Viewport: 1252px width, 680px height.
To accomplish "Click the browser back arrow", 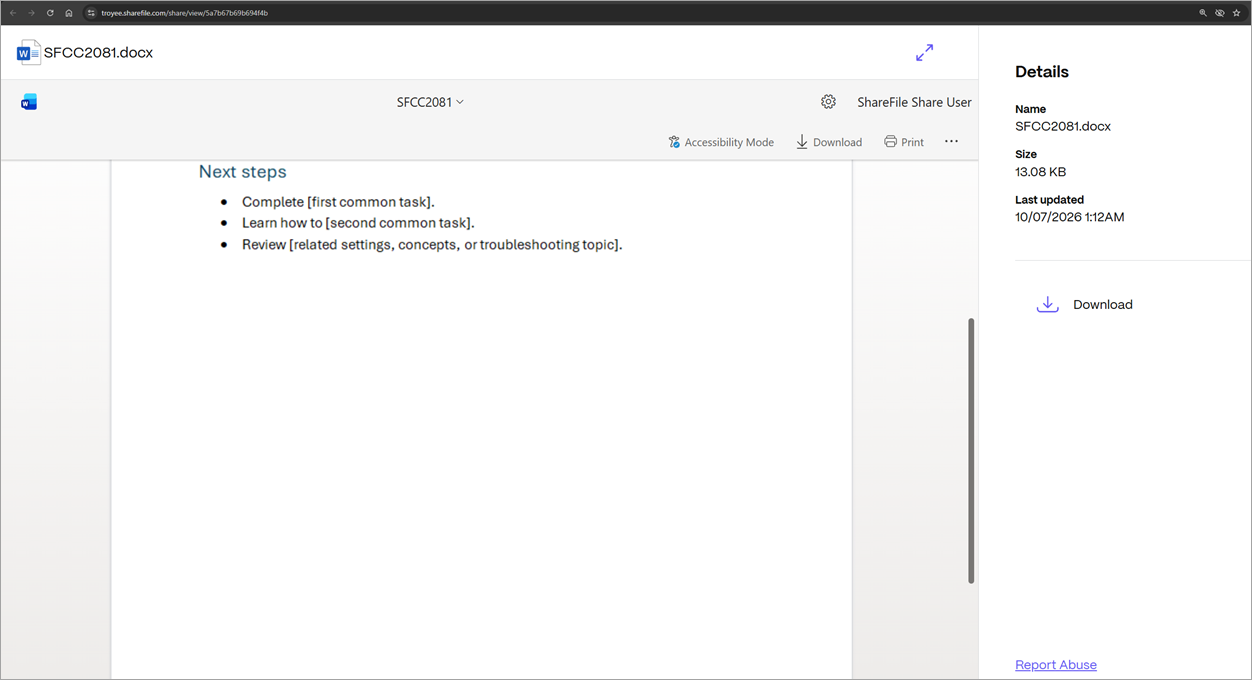I will pyautogui.click(x=13, y=13).
